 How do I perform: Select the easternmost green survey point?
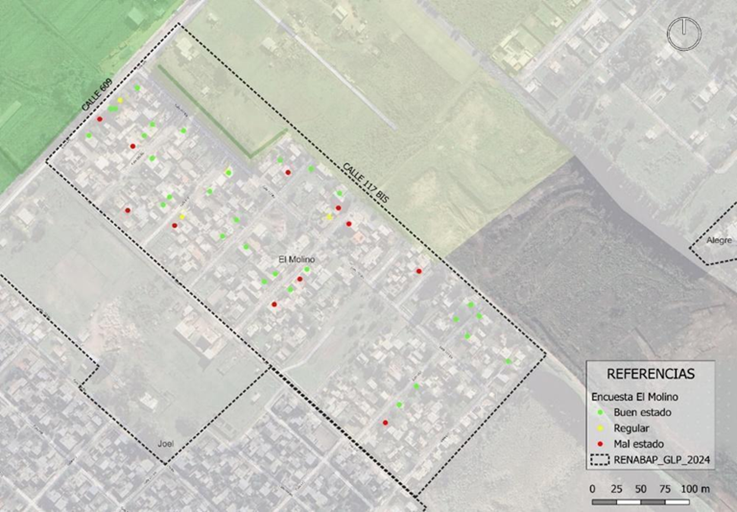[508, 361]
